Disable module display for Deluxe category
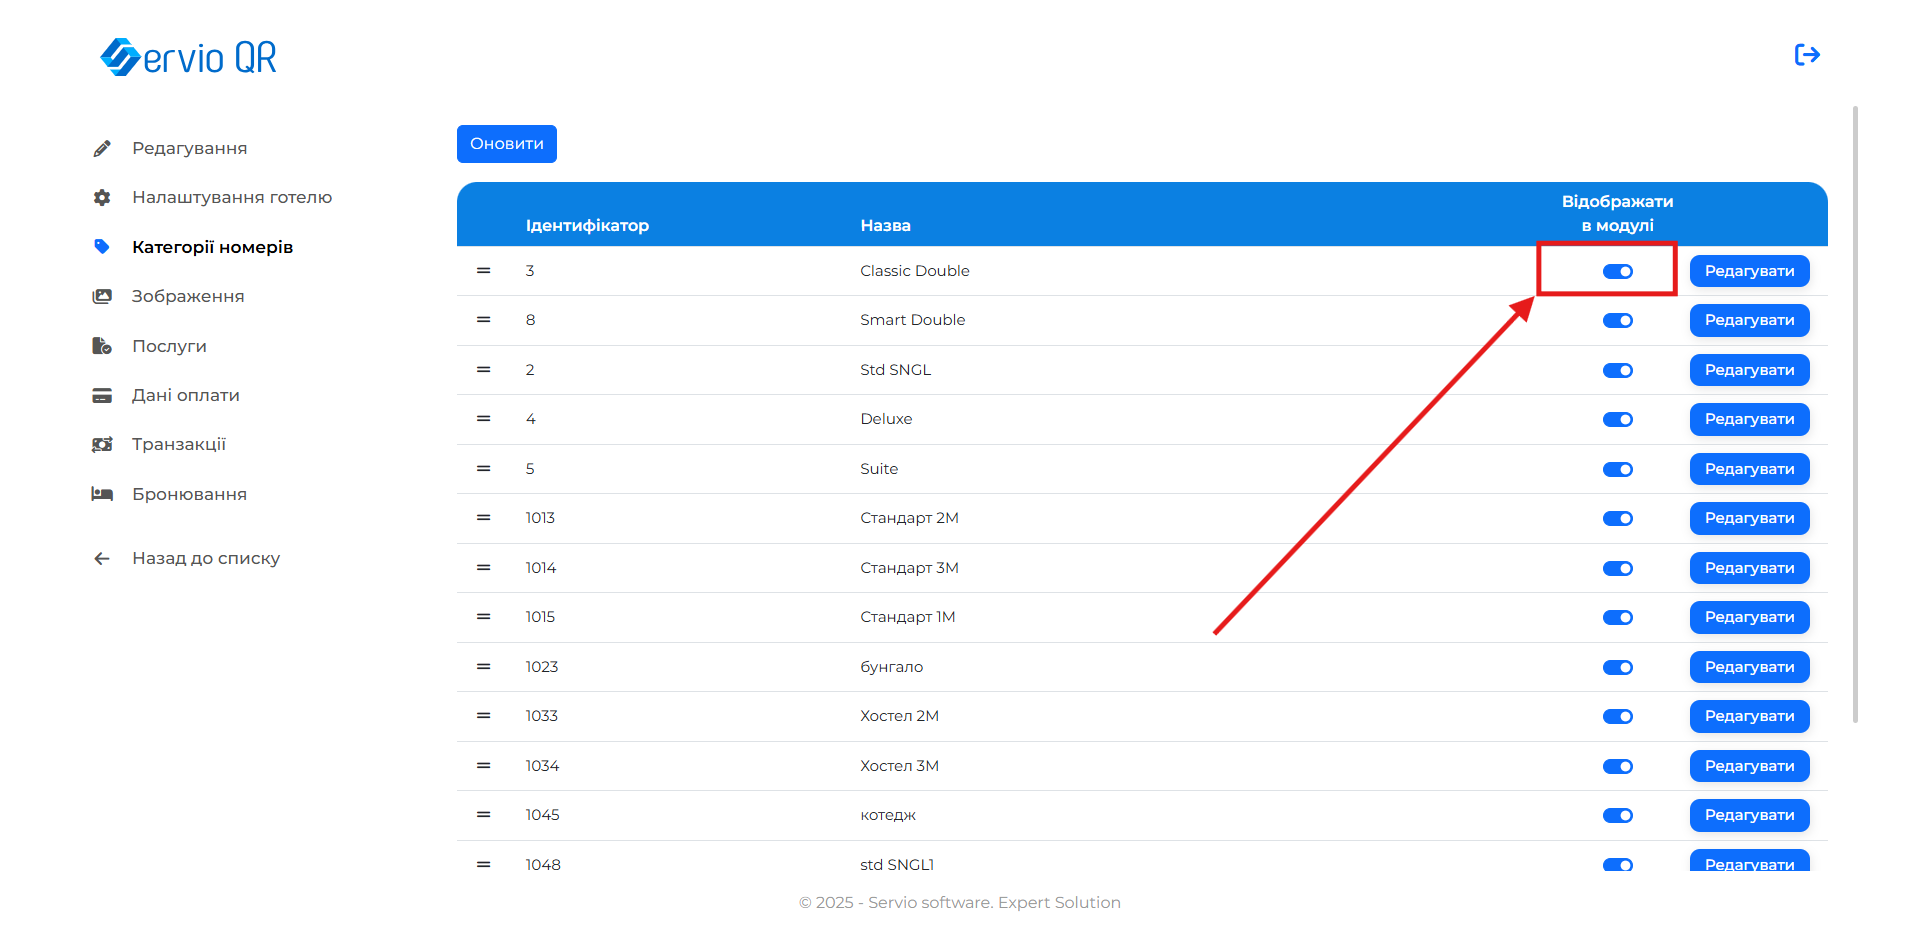 tap(1617, 420)
